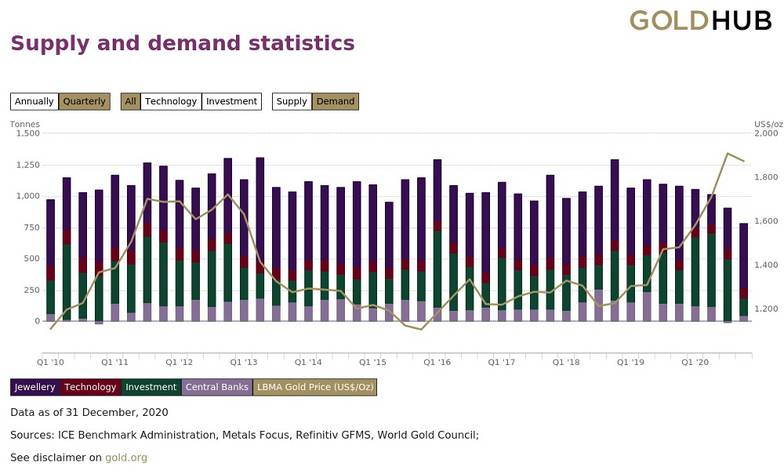Select the Demand data button

pos(335,101)
